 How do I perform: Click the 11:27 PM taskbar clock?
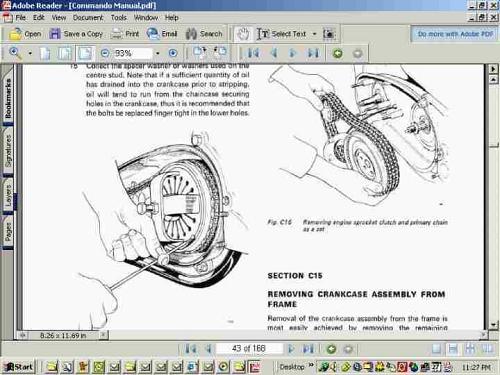476,367
